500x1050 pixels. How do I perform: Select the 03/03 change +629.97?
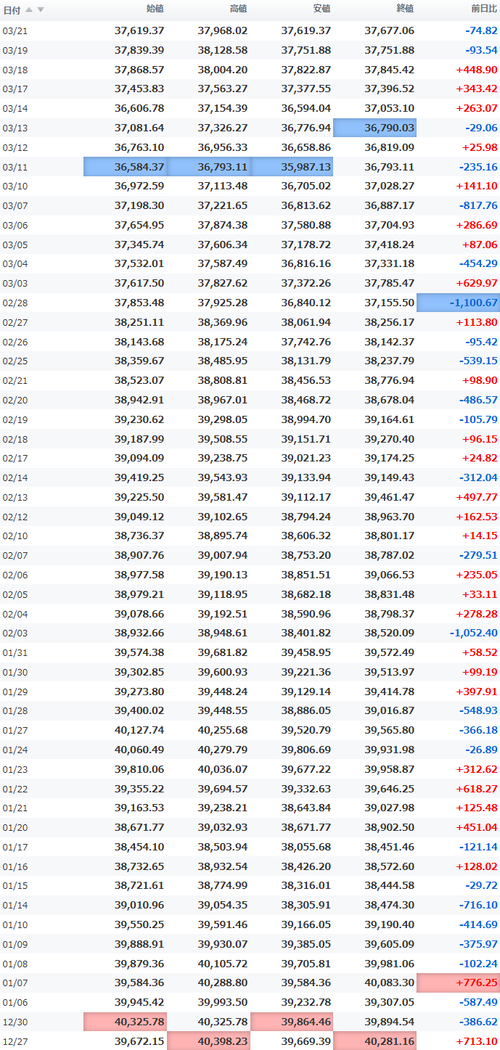point(477,283)
